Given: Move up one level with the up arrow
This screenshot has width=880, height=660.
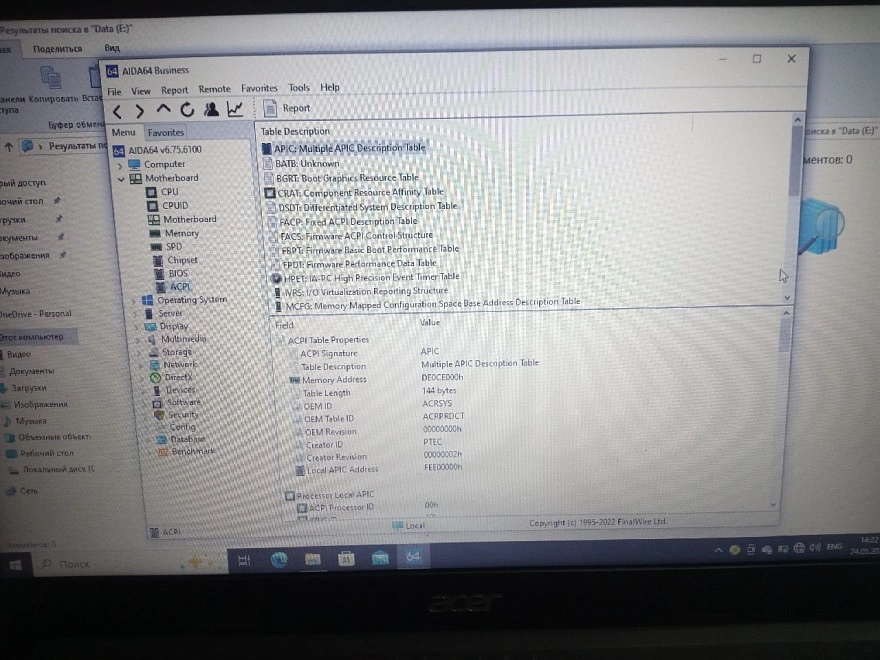Looking at the screenshot, I should [x=163, y=108].
